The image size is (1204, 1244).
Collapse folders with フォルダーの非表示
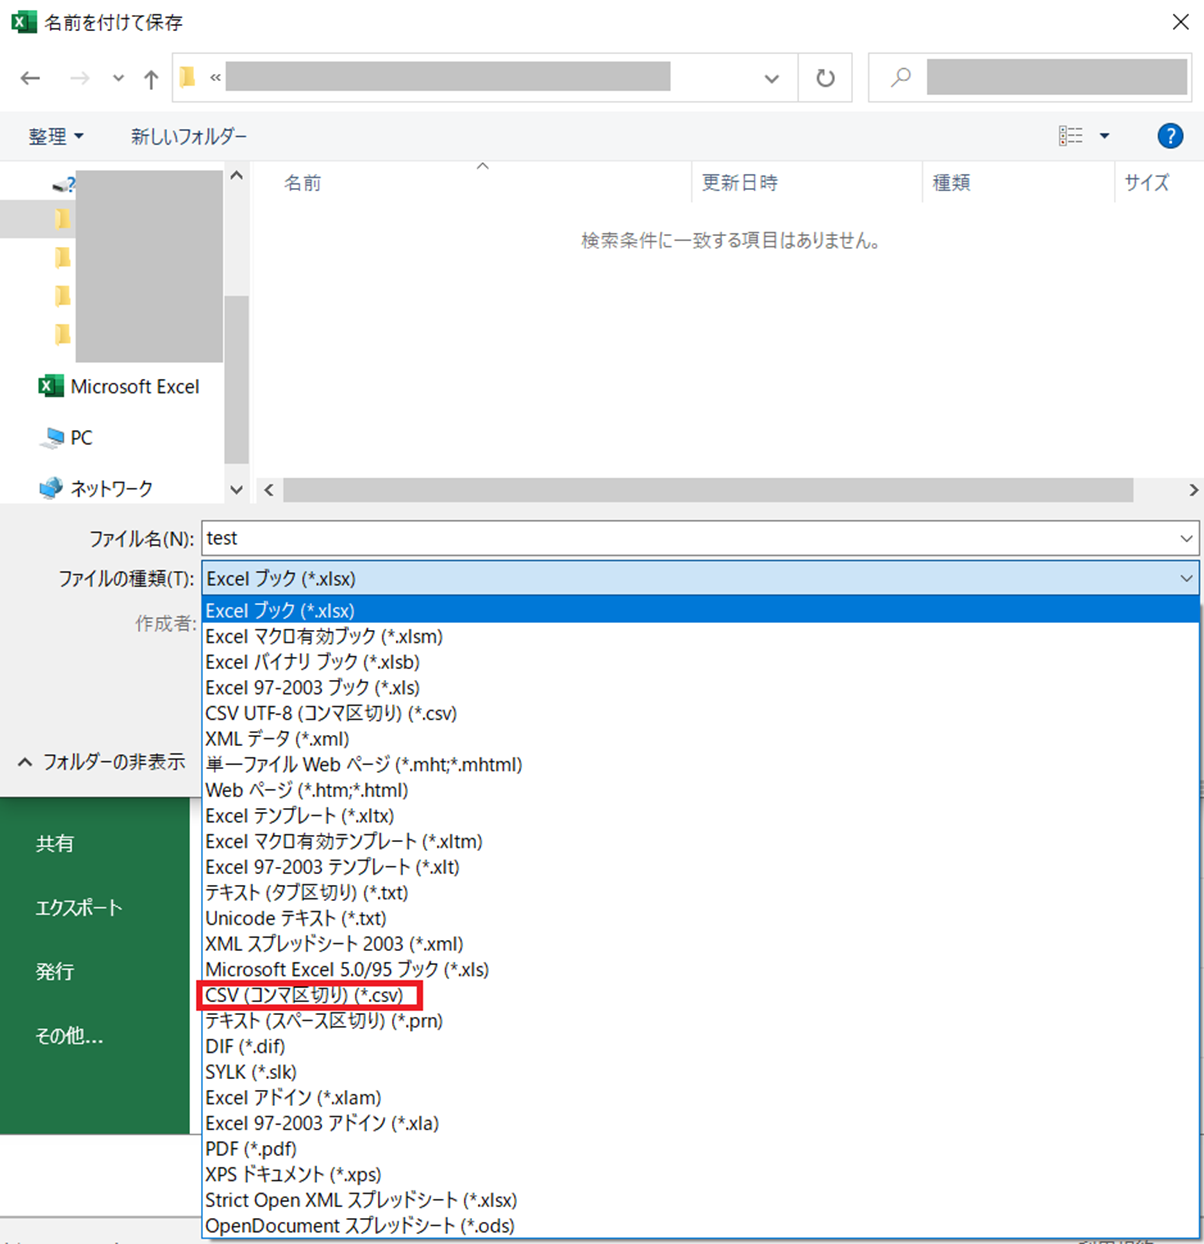pyautogui.click(x=102, y=762)
